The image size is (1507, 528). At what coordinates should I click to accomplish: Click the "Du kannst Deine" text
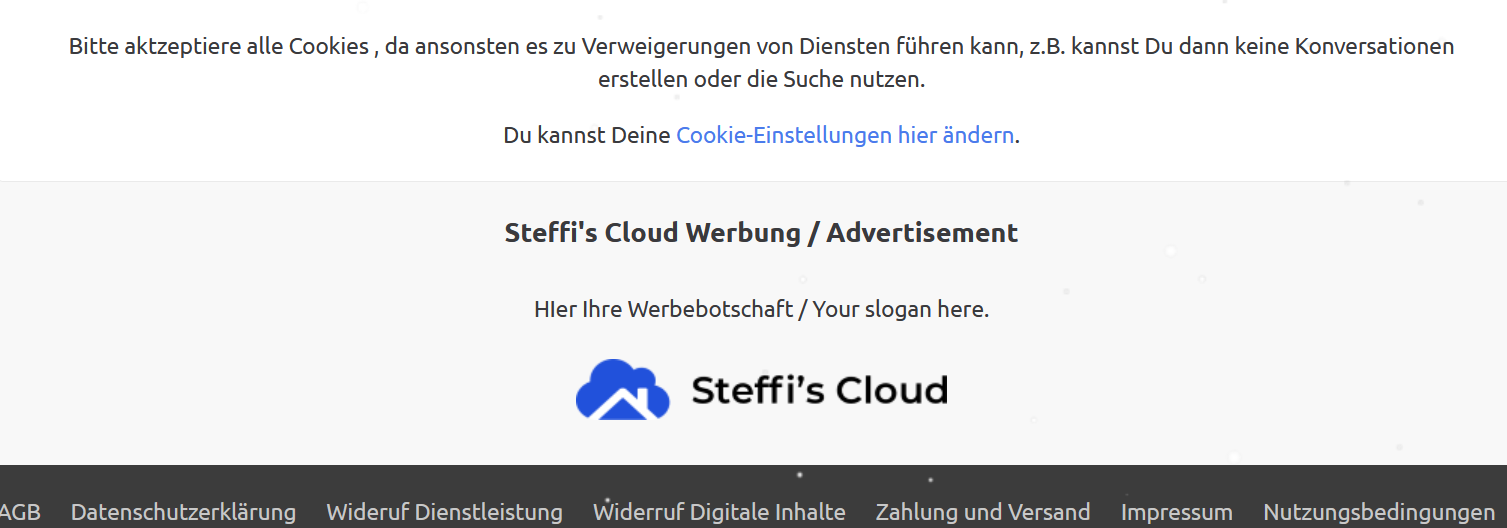pyautogui.click(x=586, y=135)
